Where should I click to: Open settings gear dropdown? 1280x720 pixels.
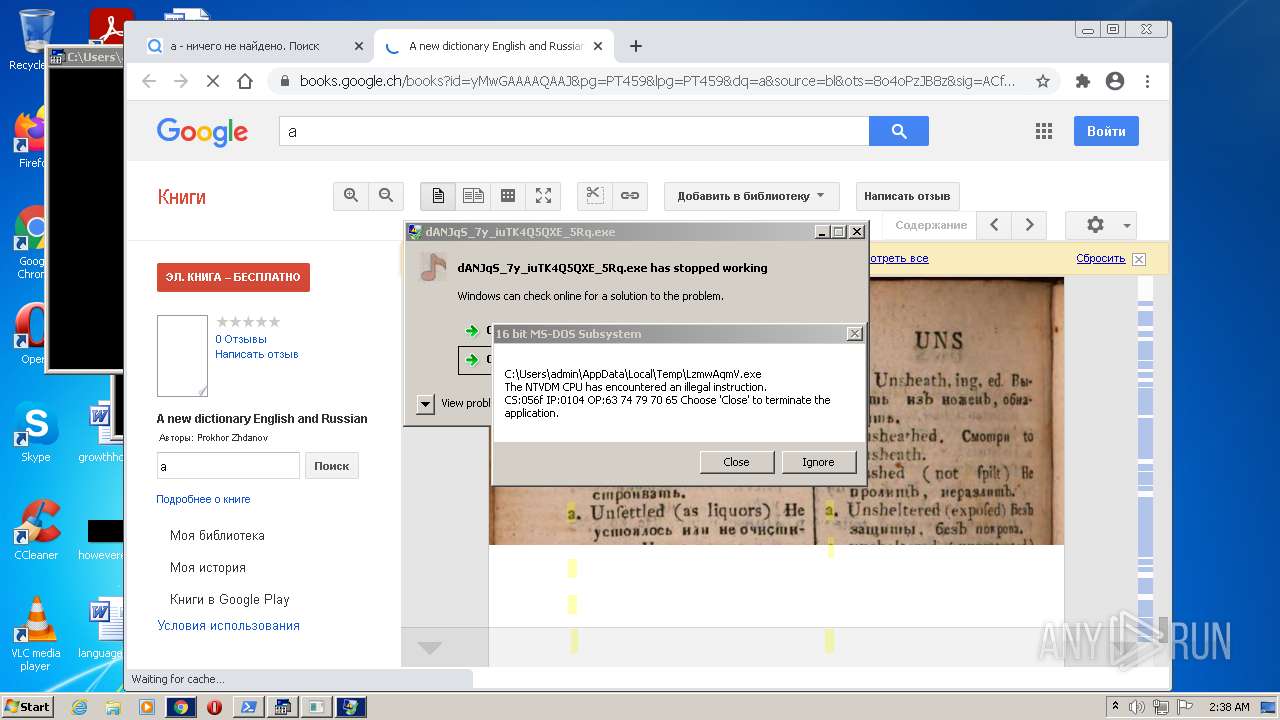[1101, 225]
